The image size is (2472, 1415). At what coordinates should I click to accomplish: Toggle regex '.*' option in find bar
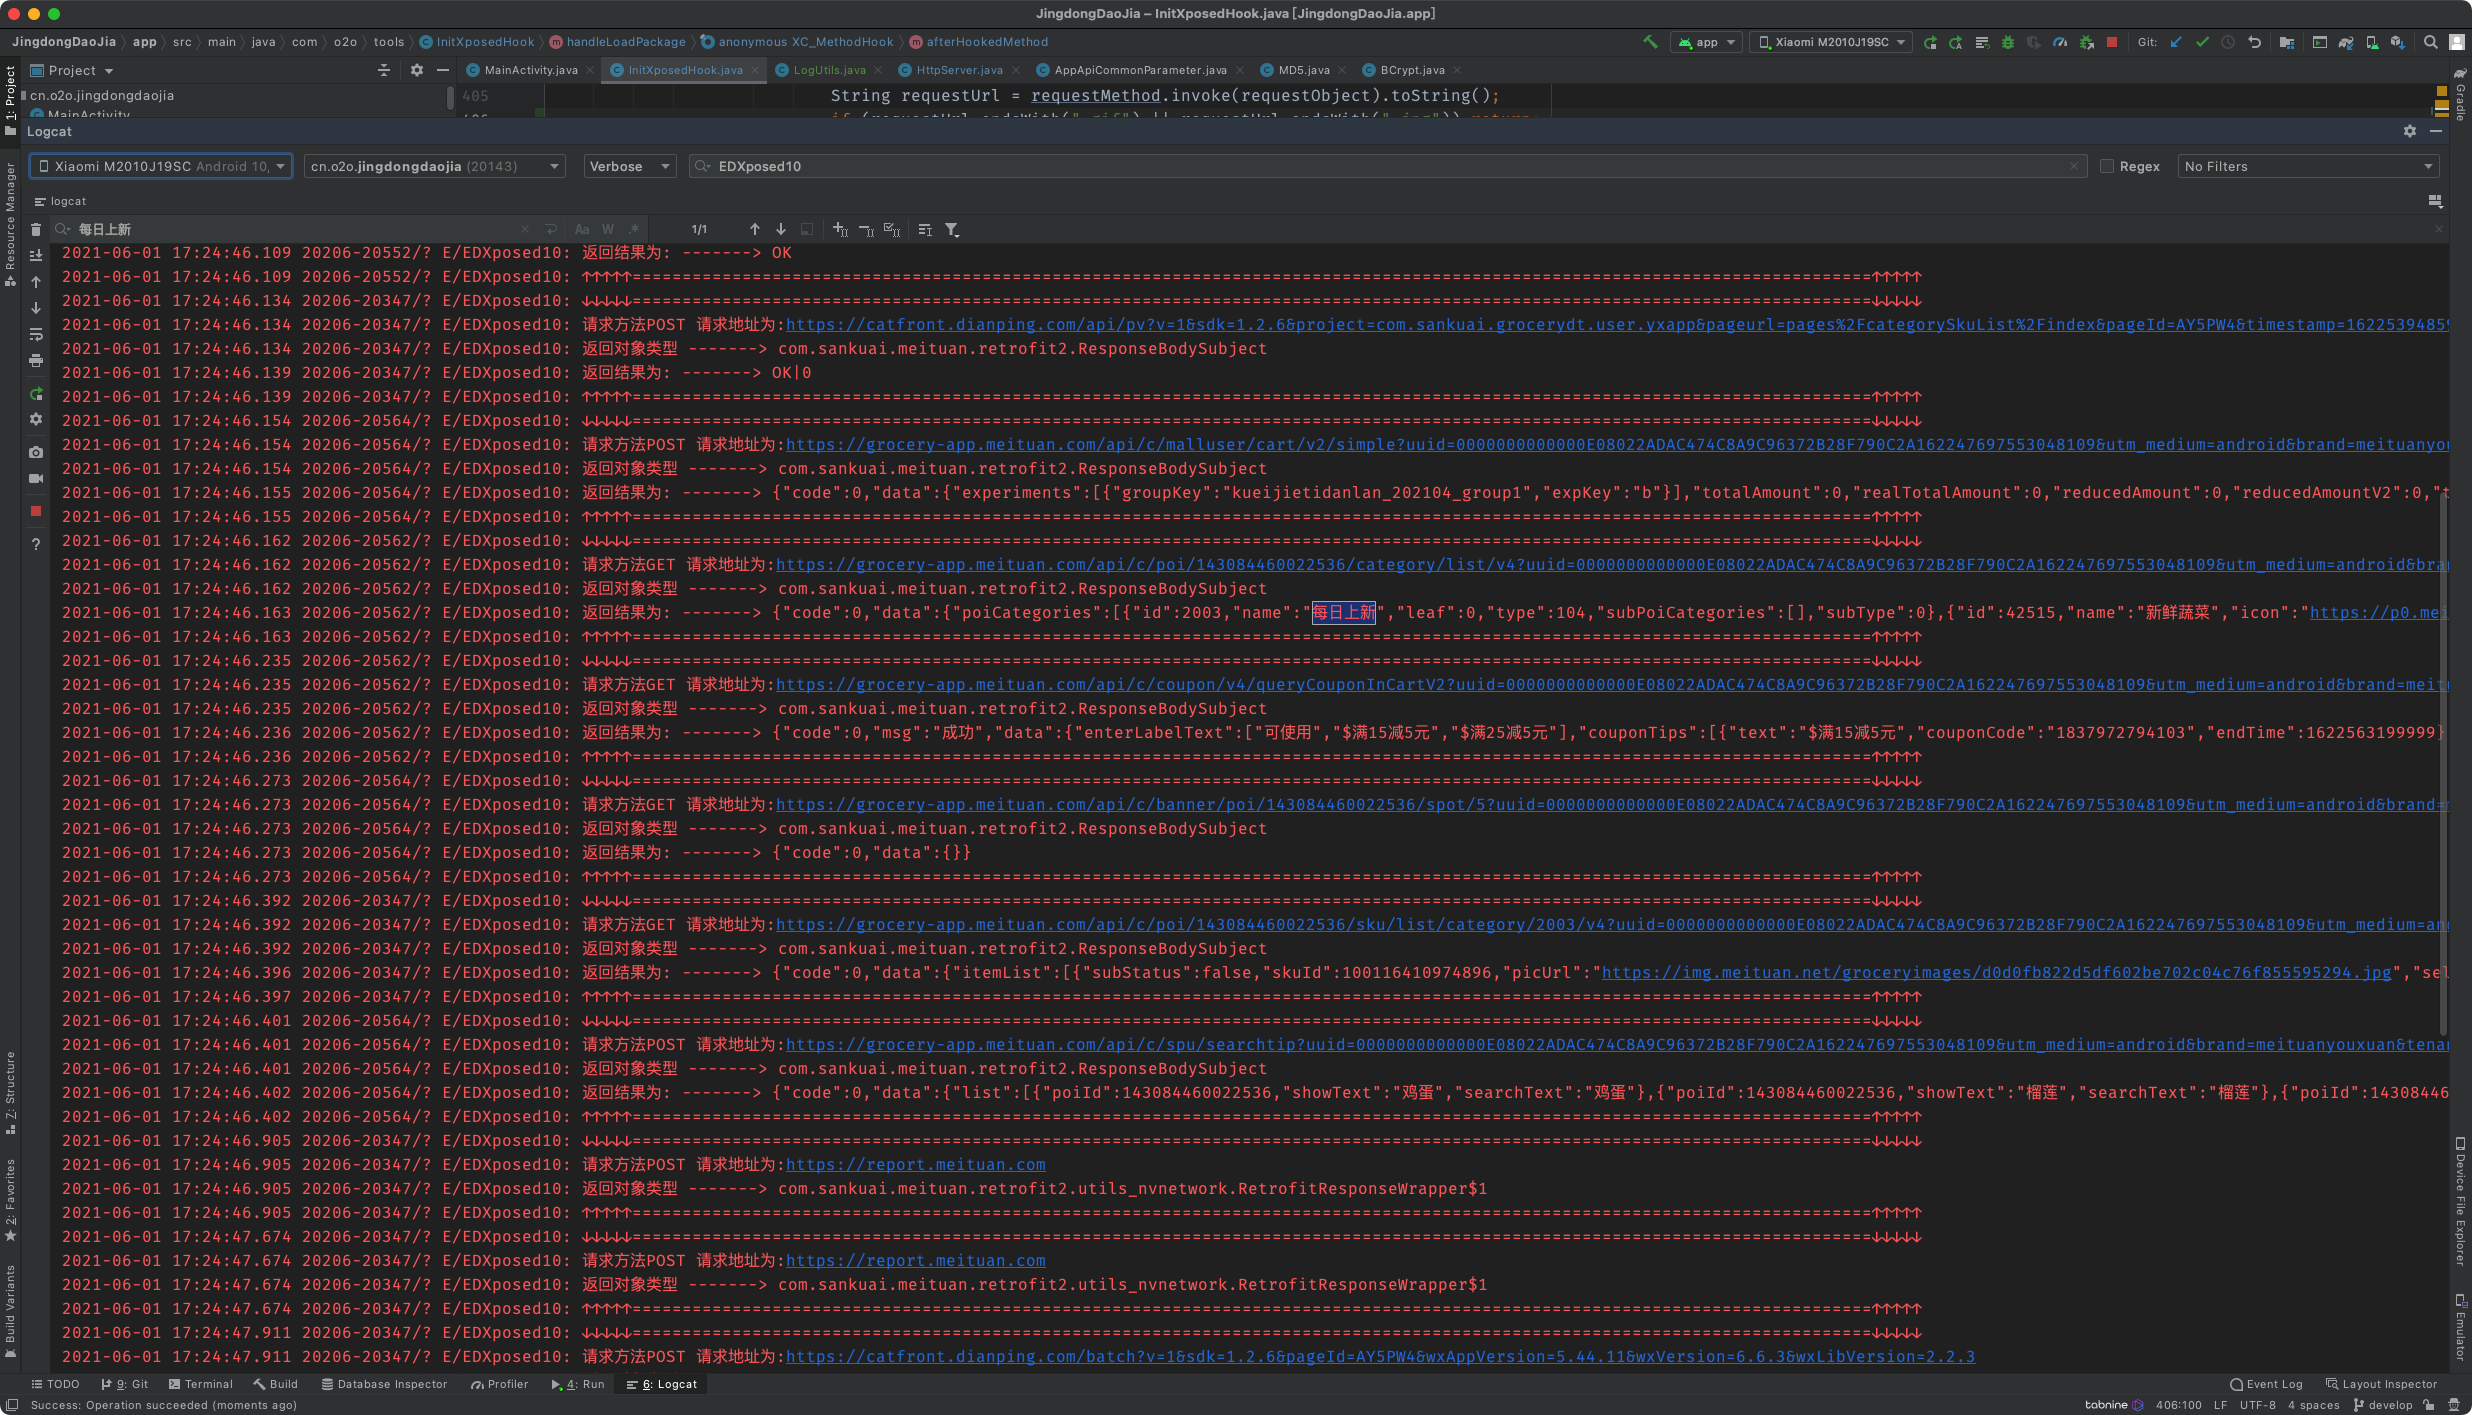[634, 229]
